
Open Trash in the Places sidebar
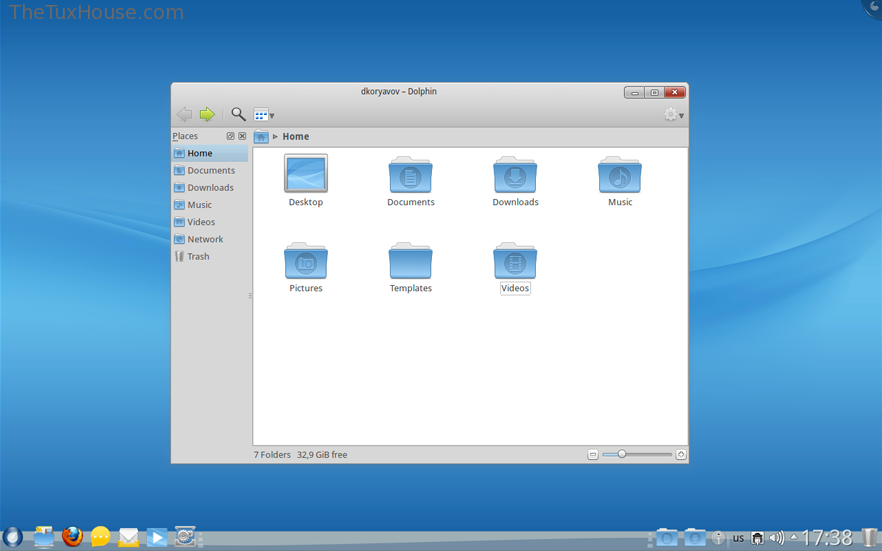pos(198,257)
